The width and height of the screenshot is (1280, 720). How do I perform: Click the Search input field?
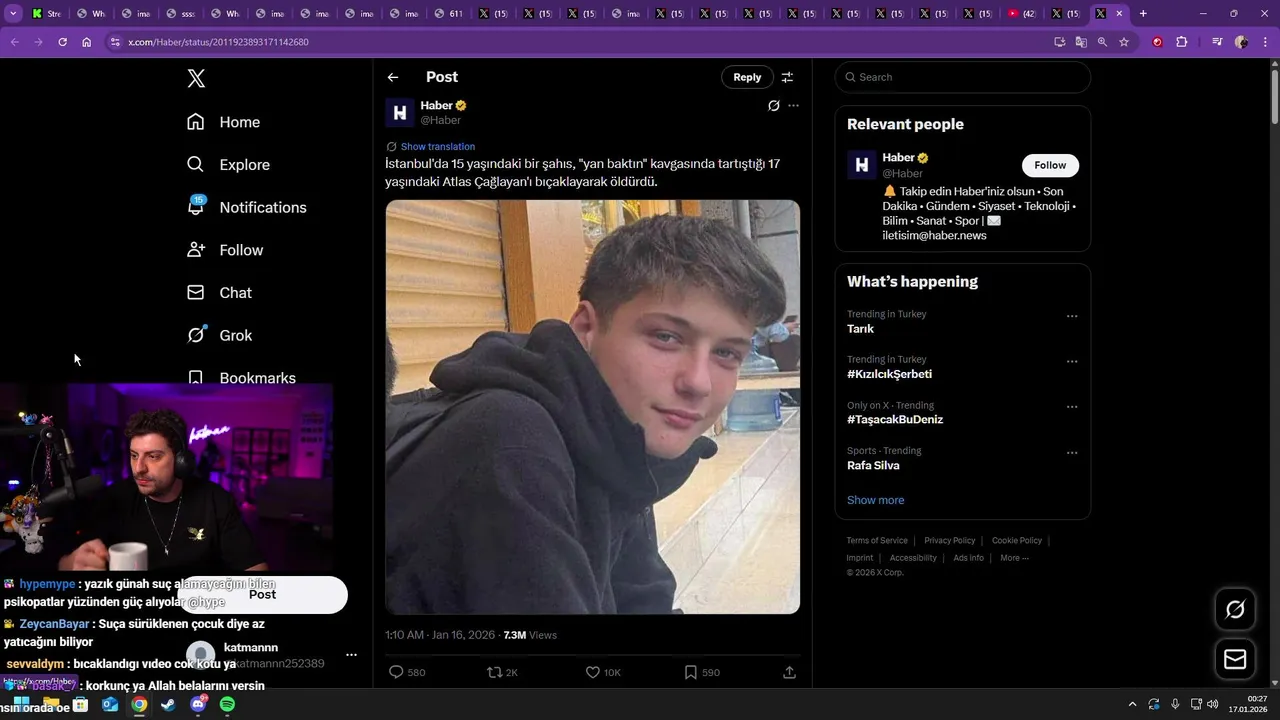coord(965,77)
